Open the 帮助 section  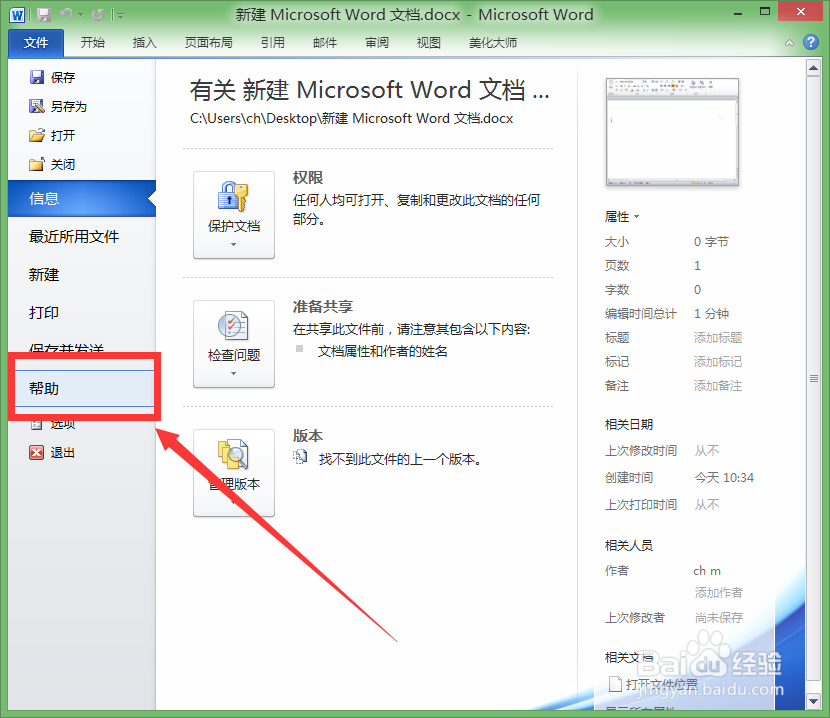(84, 389)
